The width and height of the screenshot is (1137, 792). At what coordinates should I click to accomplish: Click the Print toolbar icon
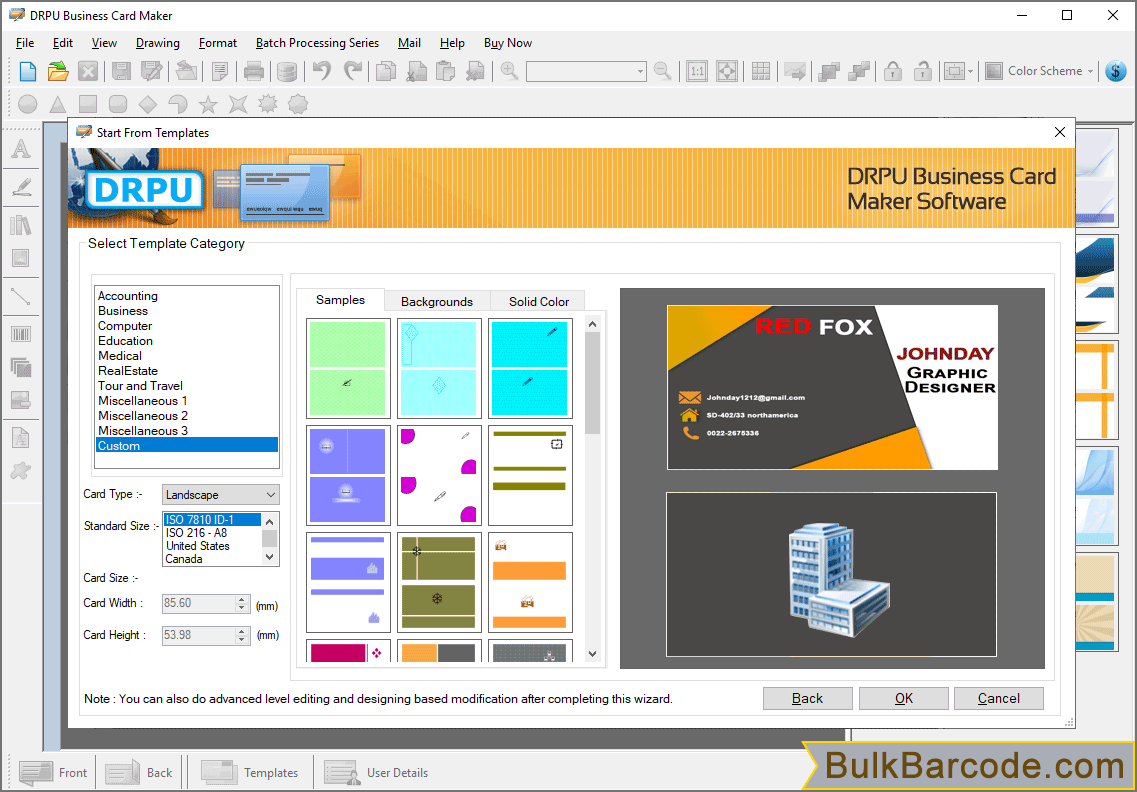(253, 71)
